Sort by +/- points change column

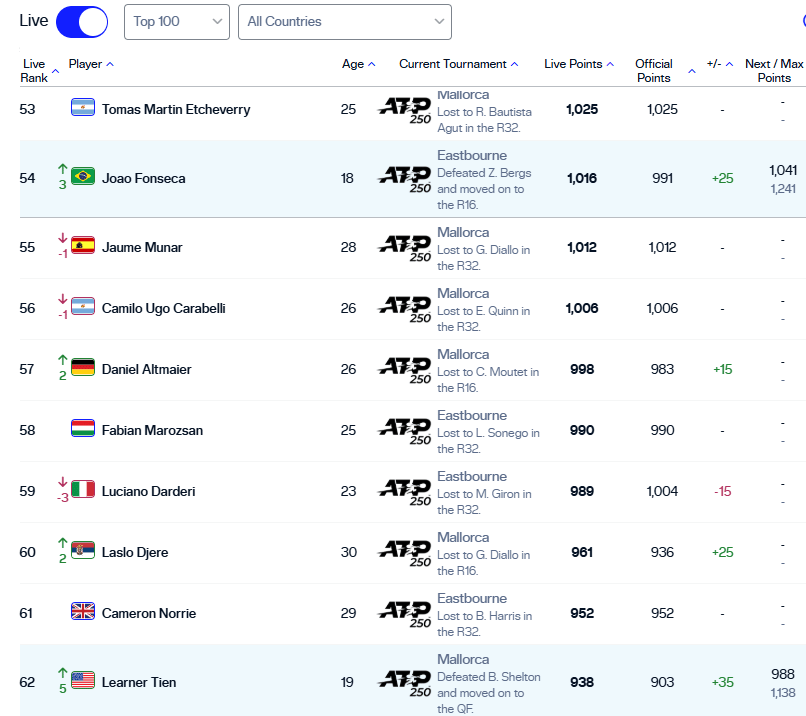[x=720, y=64]
